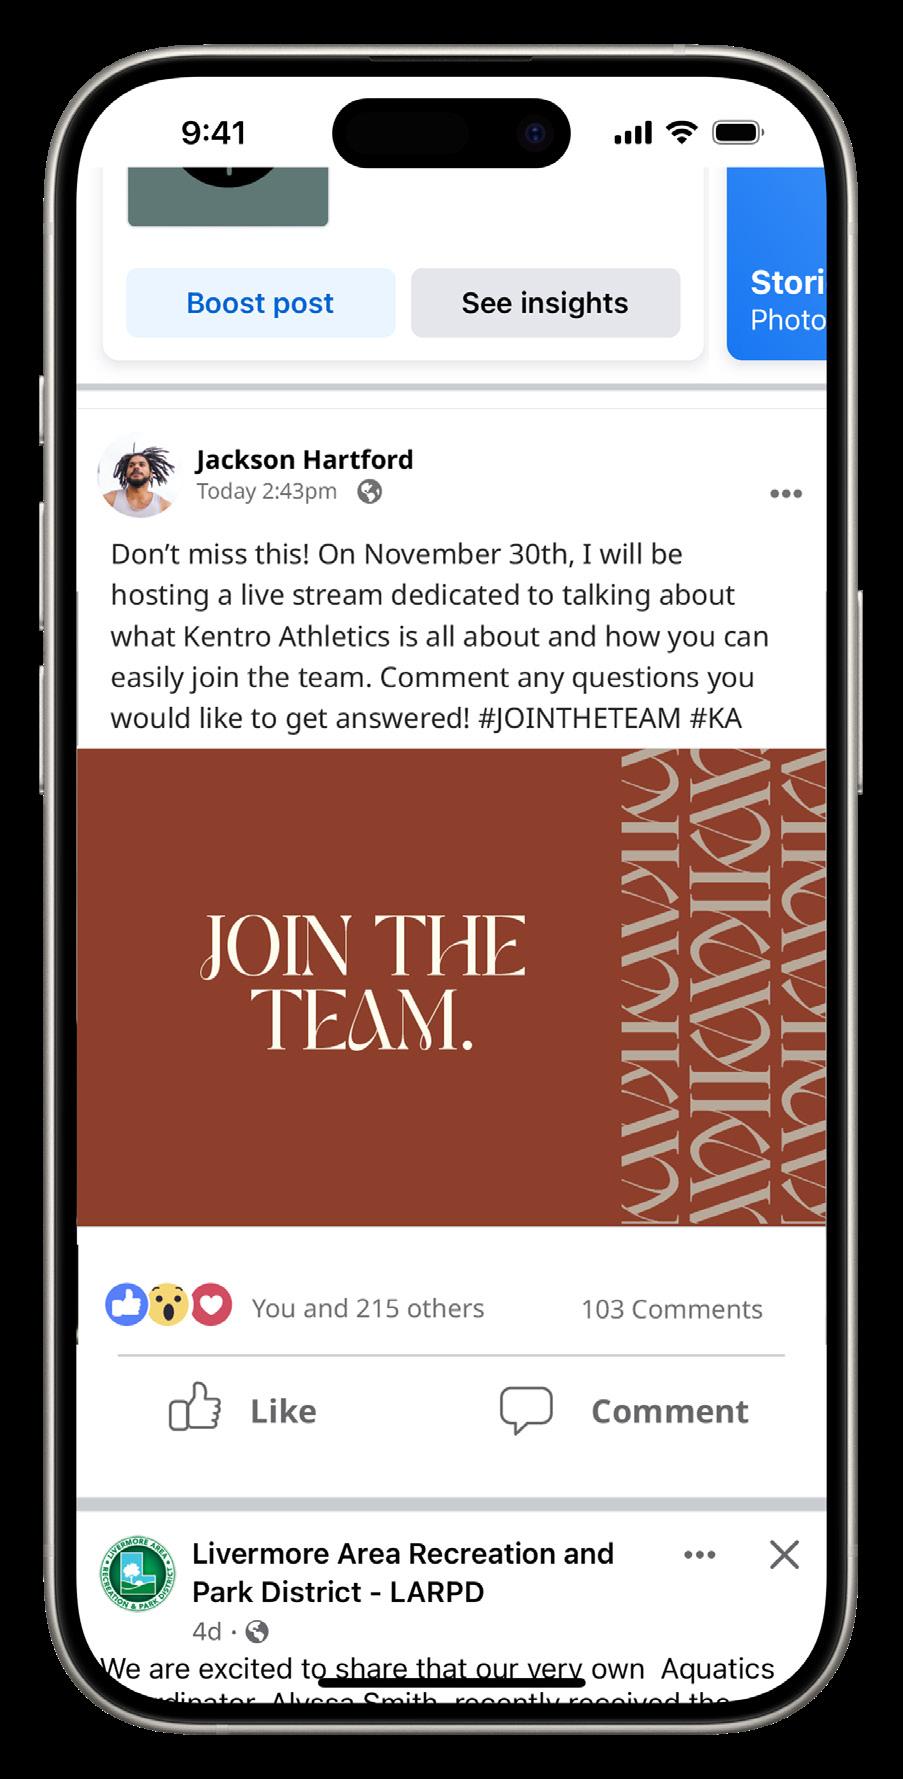Open Jackson Hartford's profile name link
903x1779 pixels.
(304, 459)
